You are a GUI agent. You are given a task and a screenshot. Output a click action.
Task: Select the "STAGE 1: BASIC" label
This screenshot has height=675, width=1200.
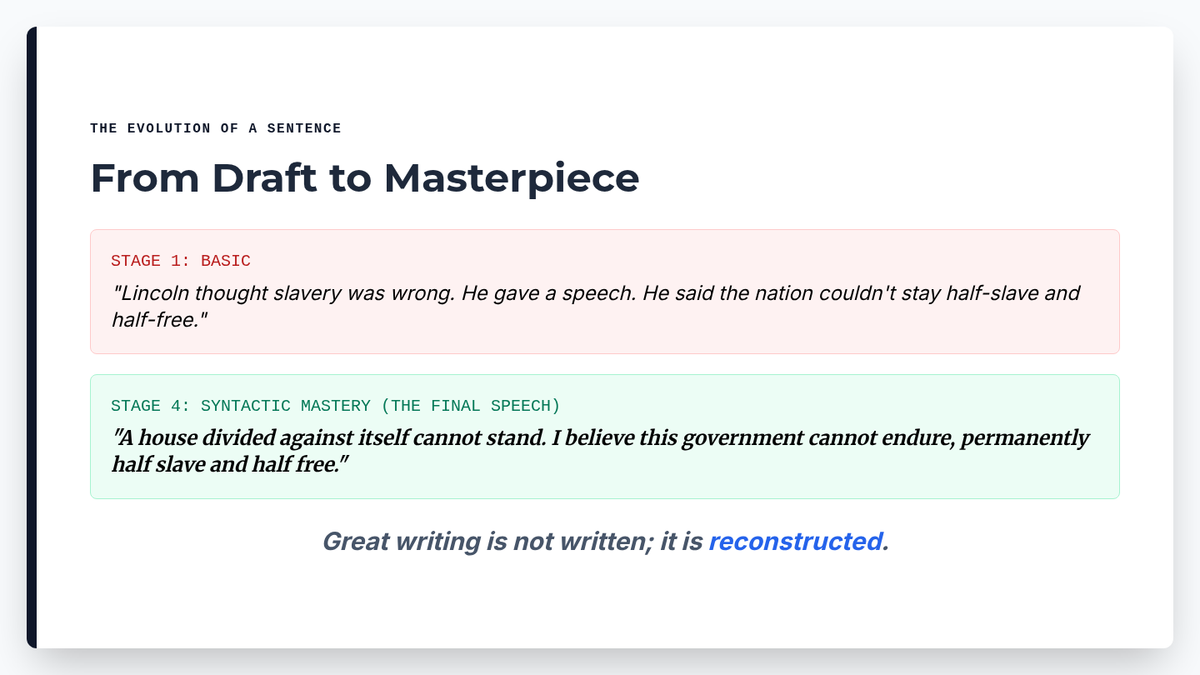point(180,261)
